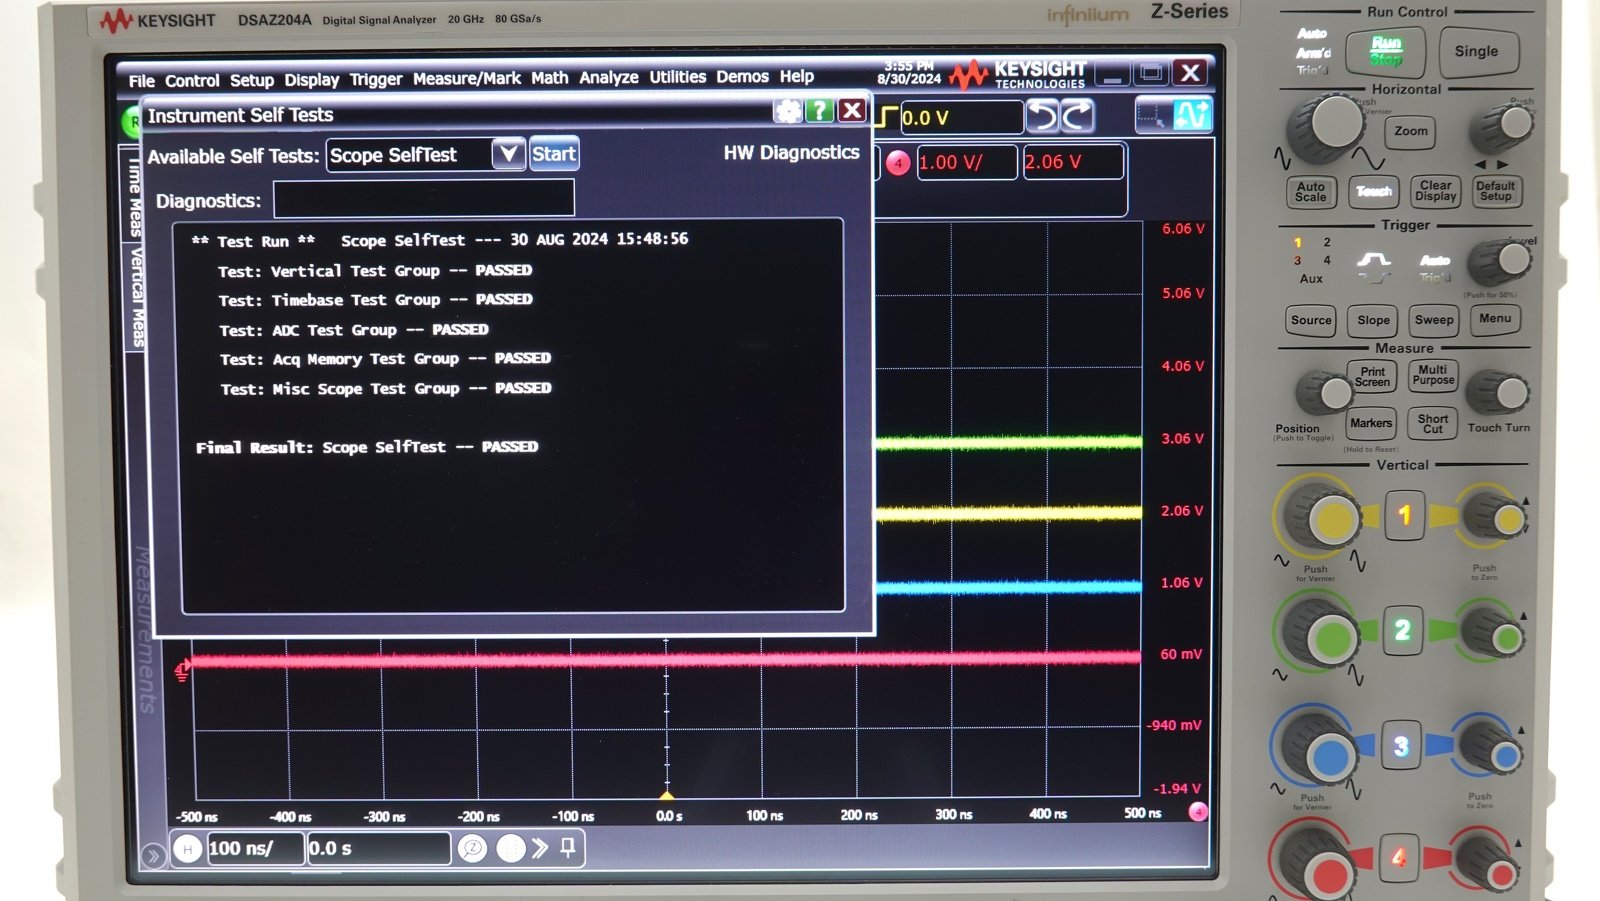Edit the channel 4 offset 2.06 V
The height and width of the screenshot is (901, 1600).
pyautogui.click(x=1072, y=162)
